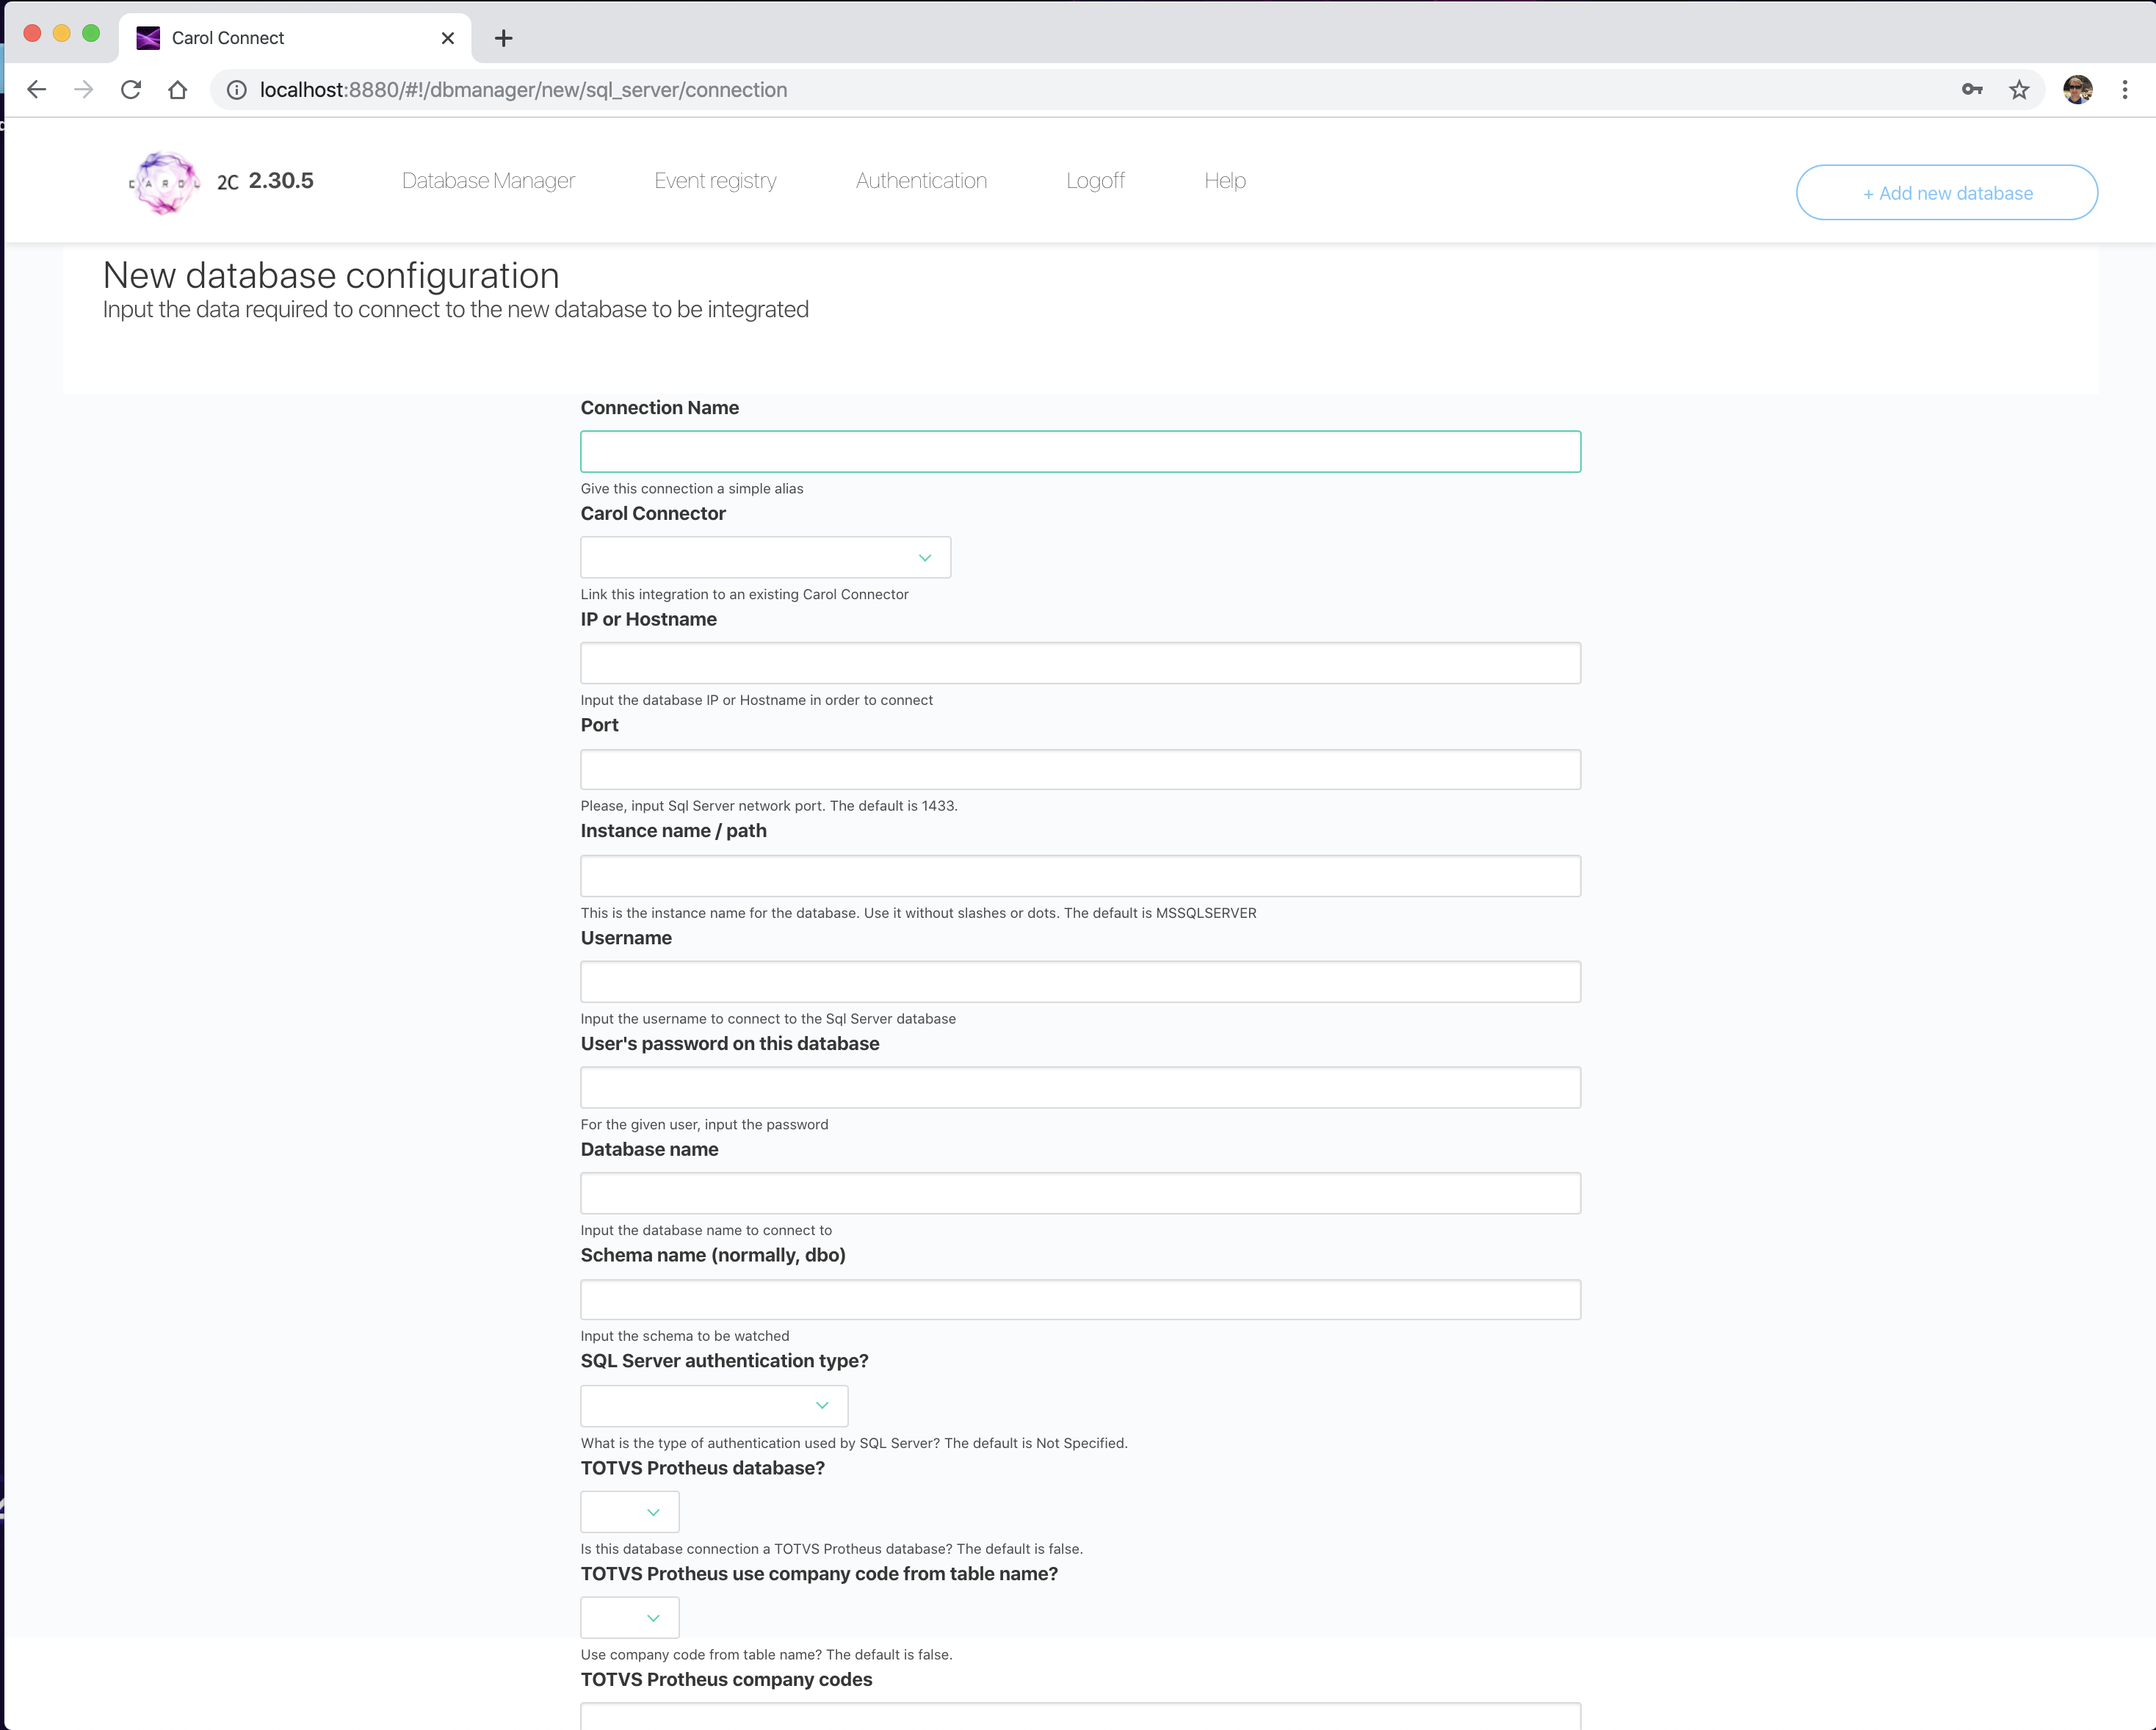Viewport: 2156px width, 1730px height.
Task: Click the TOTVS Protheus company codes field
Action: (1081, 1716)
